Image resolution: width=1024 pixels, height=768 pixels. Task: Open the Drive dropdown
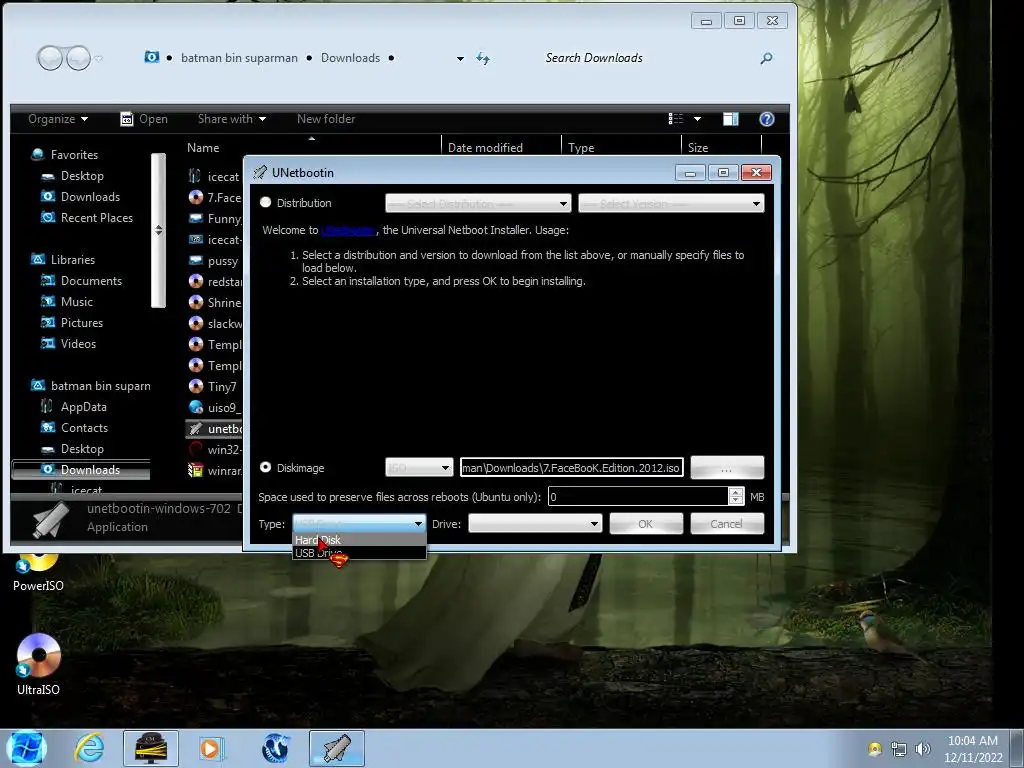click(x=535, y=524)
